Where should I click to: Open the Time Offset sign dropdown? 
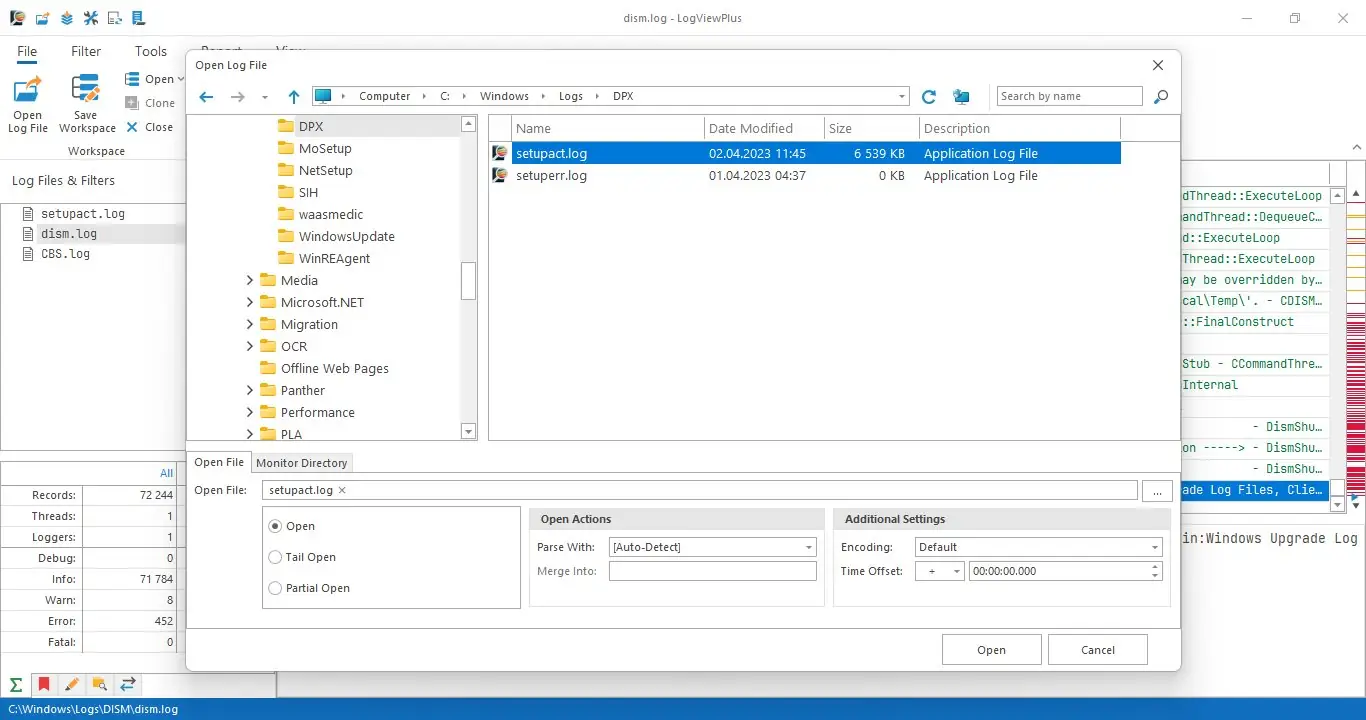pos(956,572)
